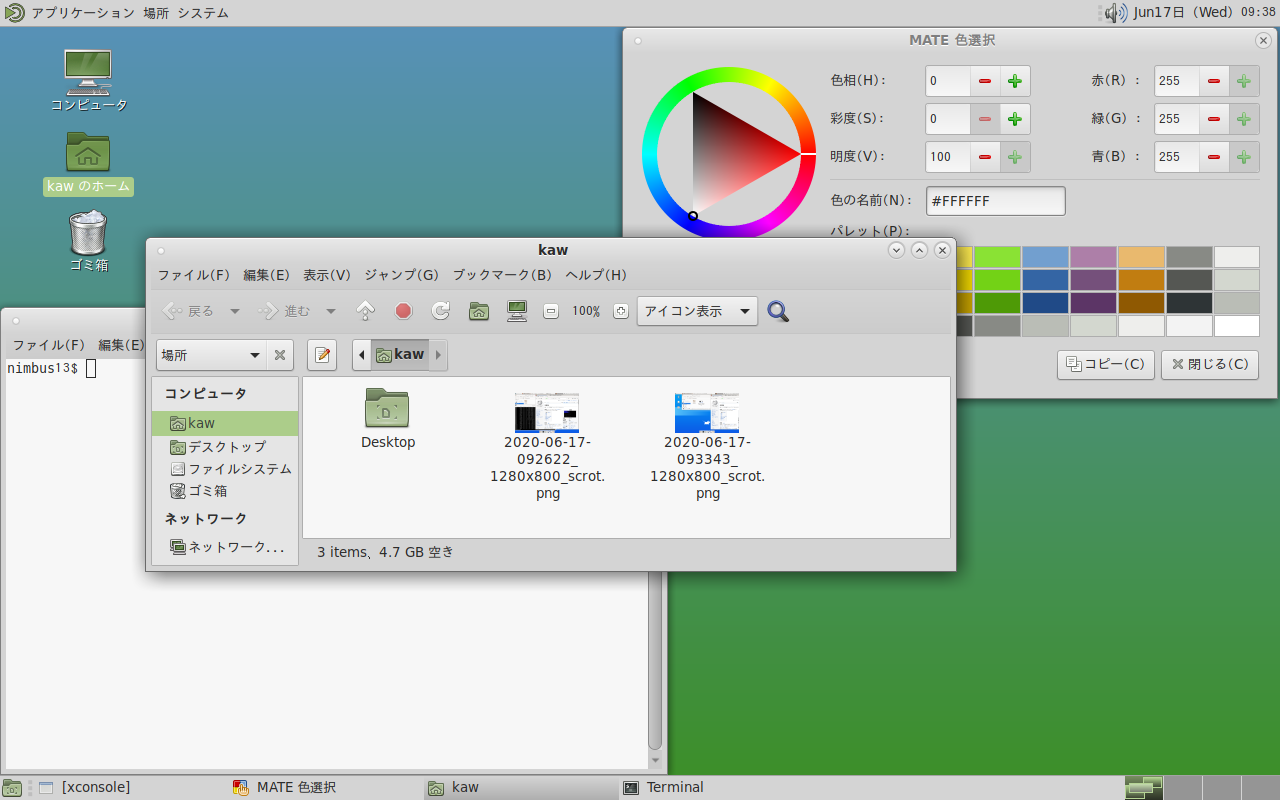Click the volume speaker icon in top panel

(x=1115, y=13)
